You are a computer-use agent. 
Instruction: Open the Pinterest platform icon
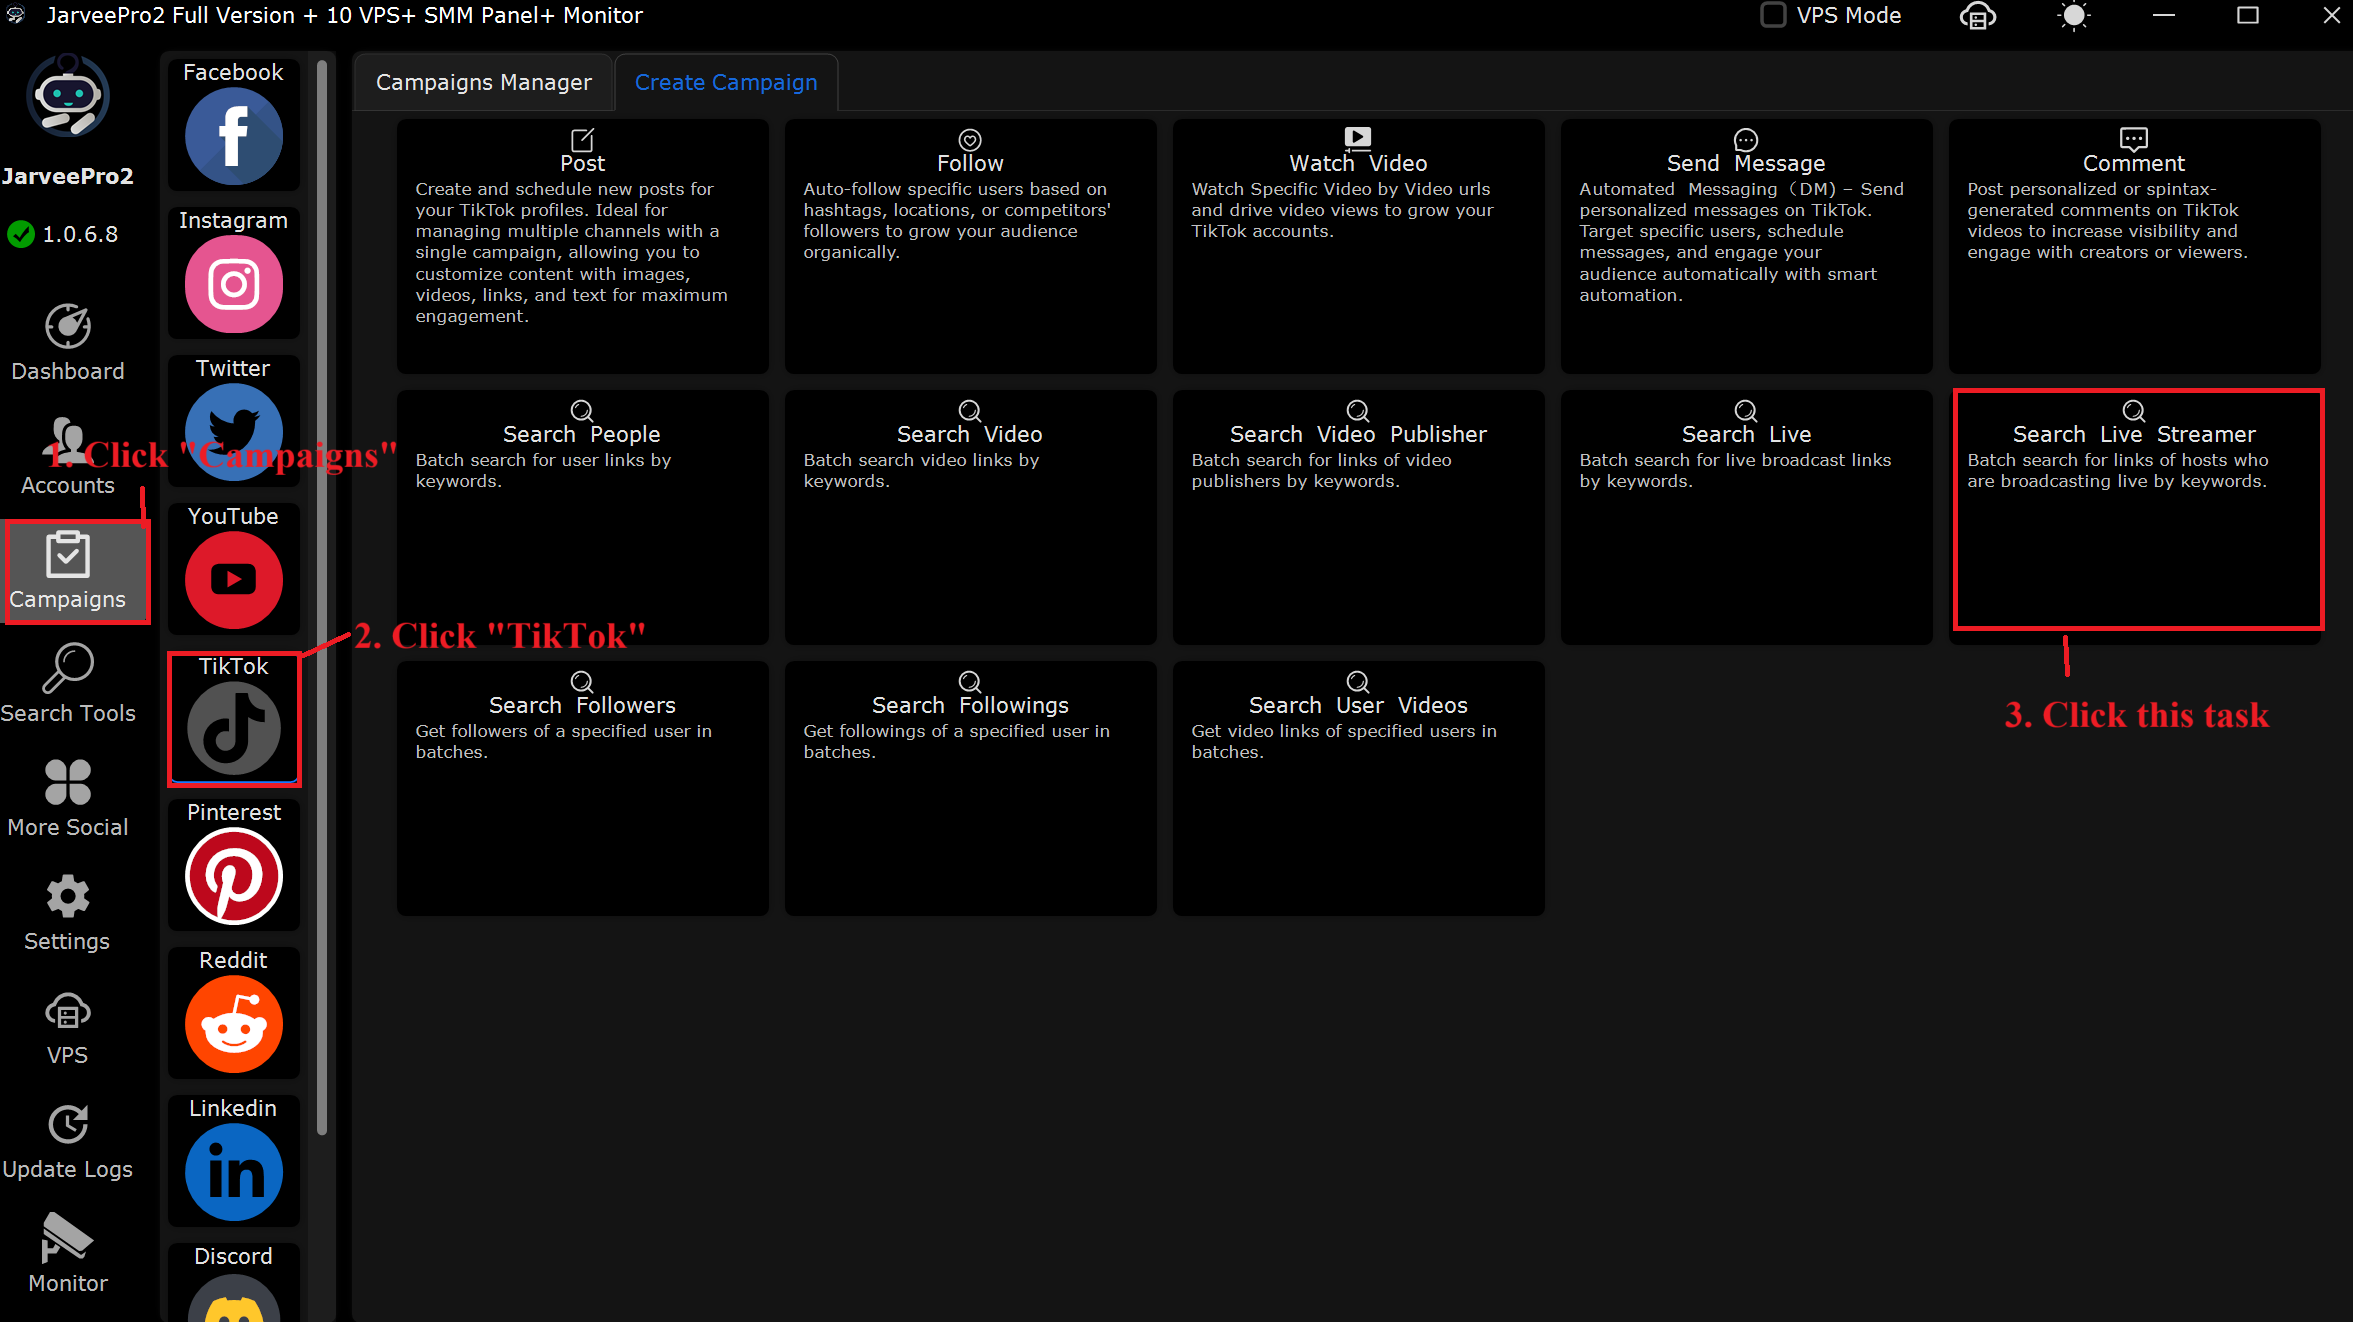coord(233,875)
